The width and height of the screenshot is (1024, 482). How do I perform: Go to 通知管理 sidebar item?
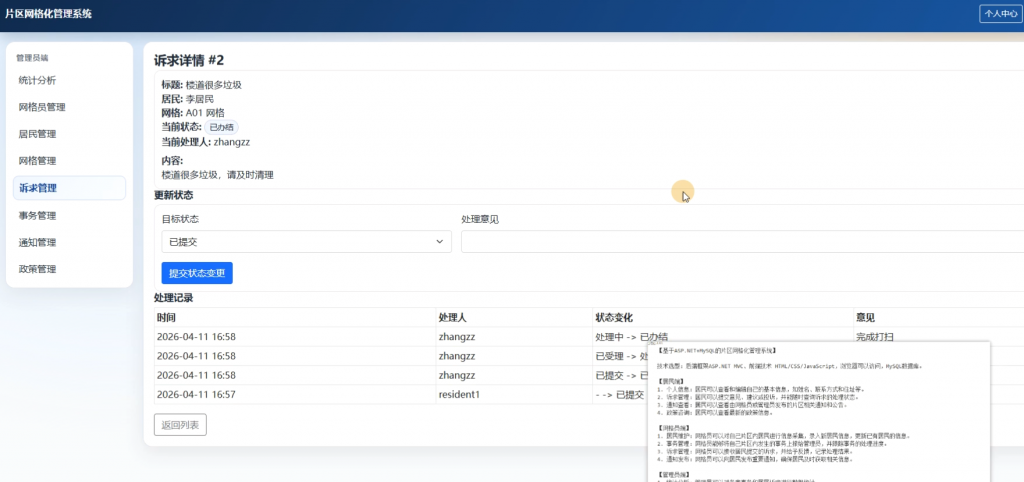pos(69,242)
